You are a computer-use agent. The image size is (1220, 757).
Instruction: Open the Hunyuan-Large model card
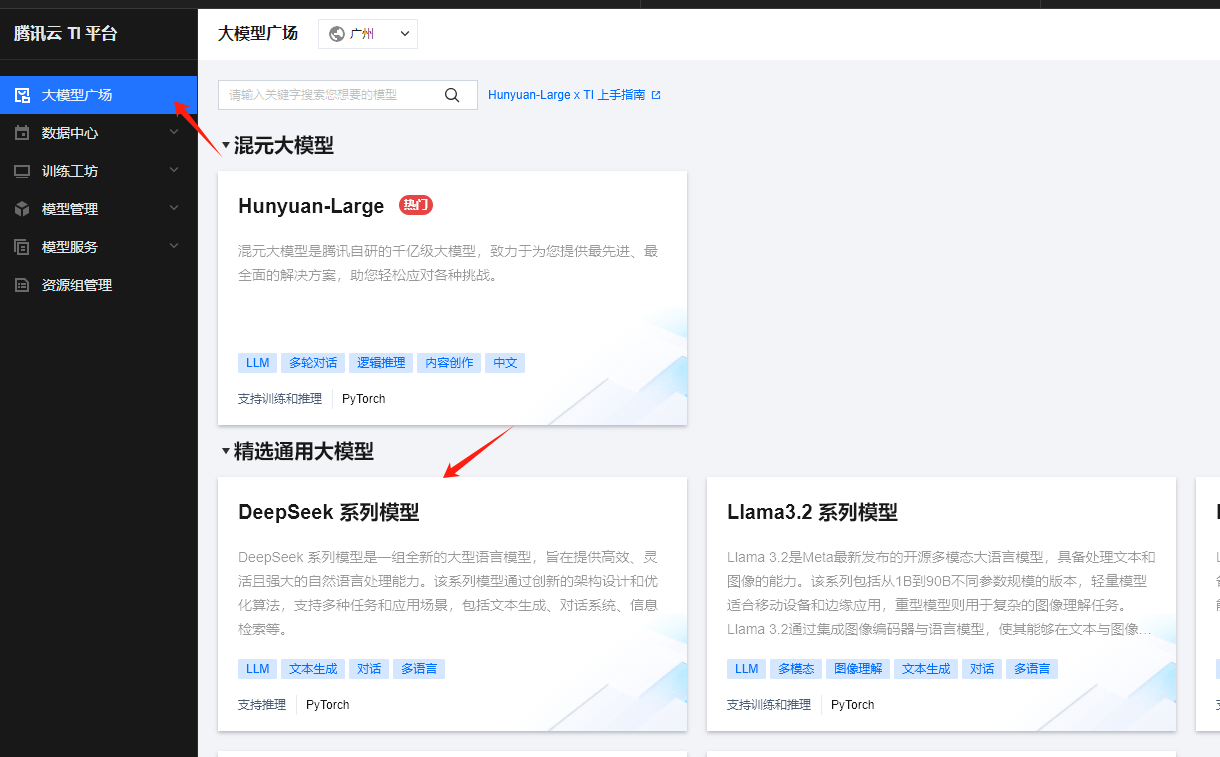tap(452, 297)
